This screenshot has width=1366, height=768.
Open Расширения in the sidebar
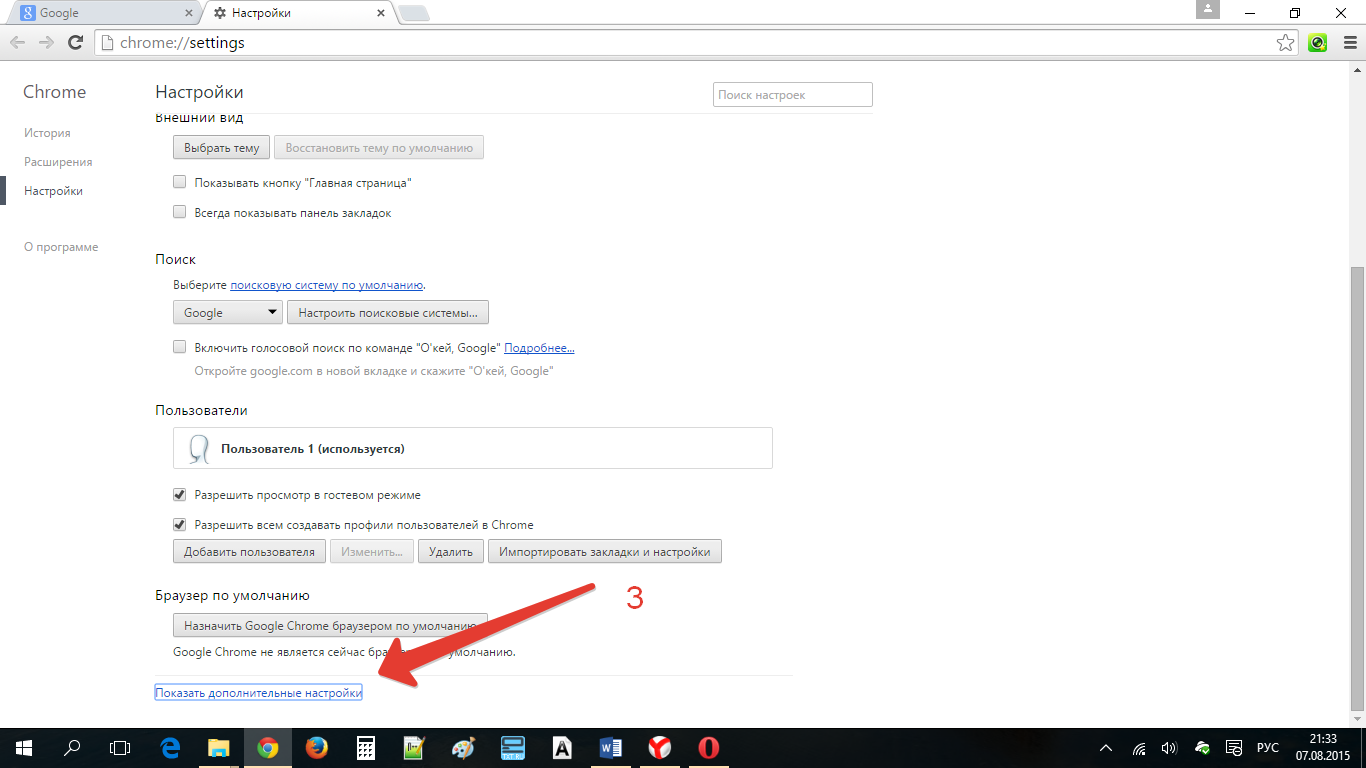click(x=58, y=162)
